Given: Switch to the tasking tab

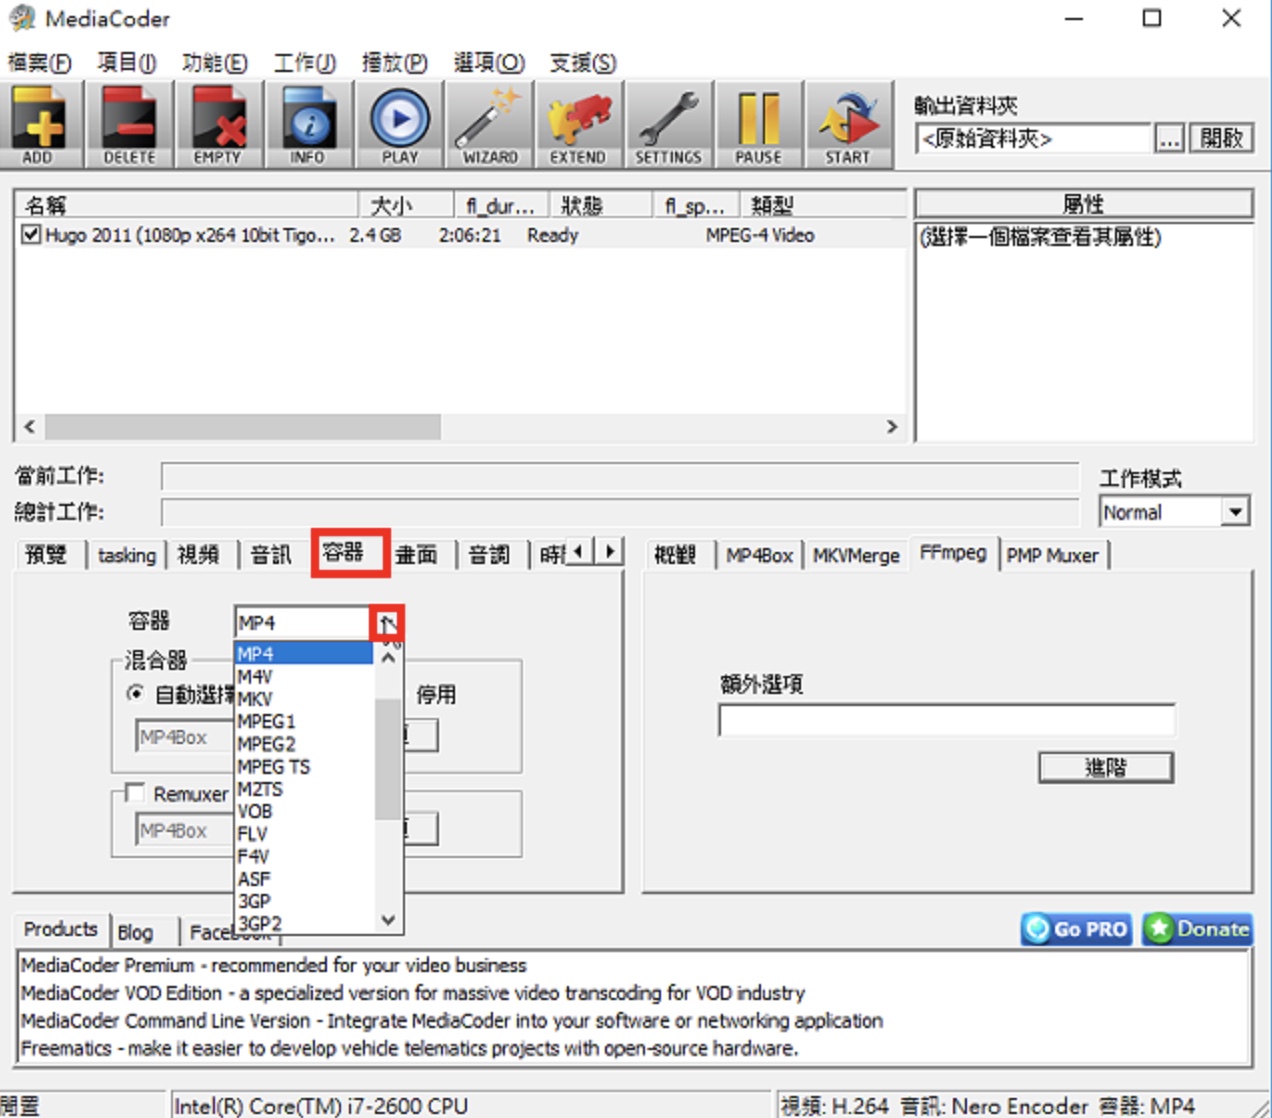Looking at the screenshot, I should 127,555.
